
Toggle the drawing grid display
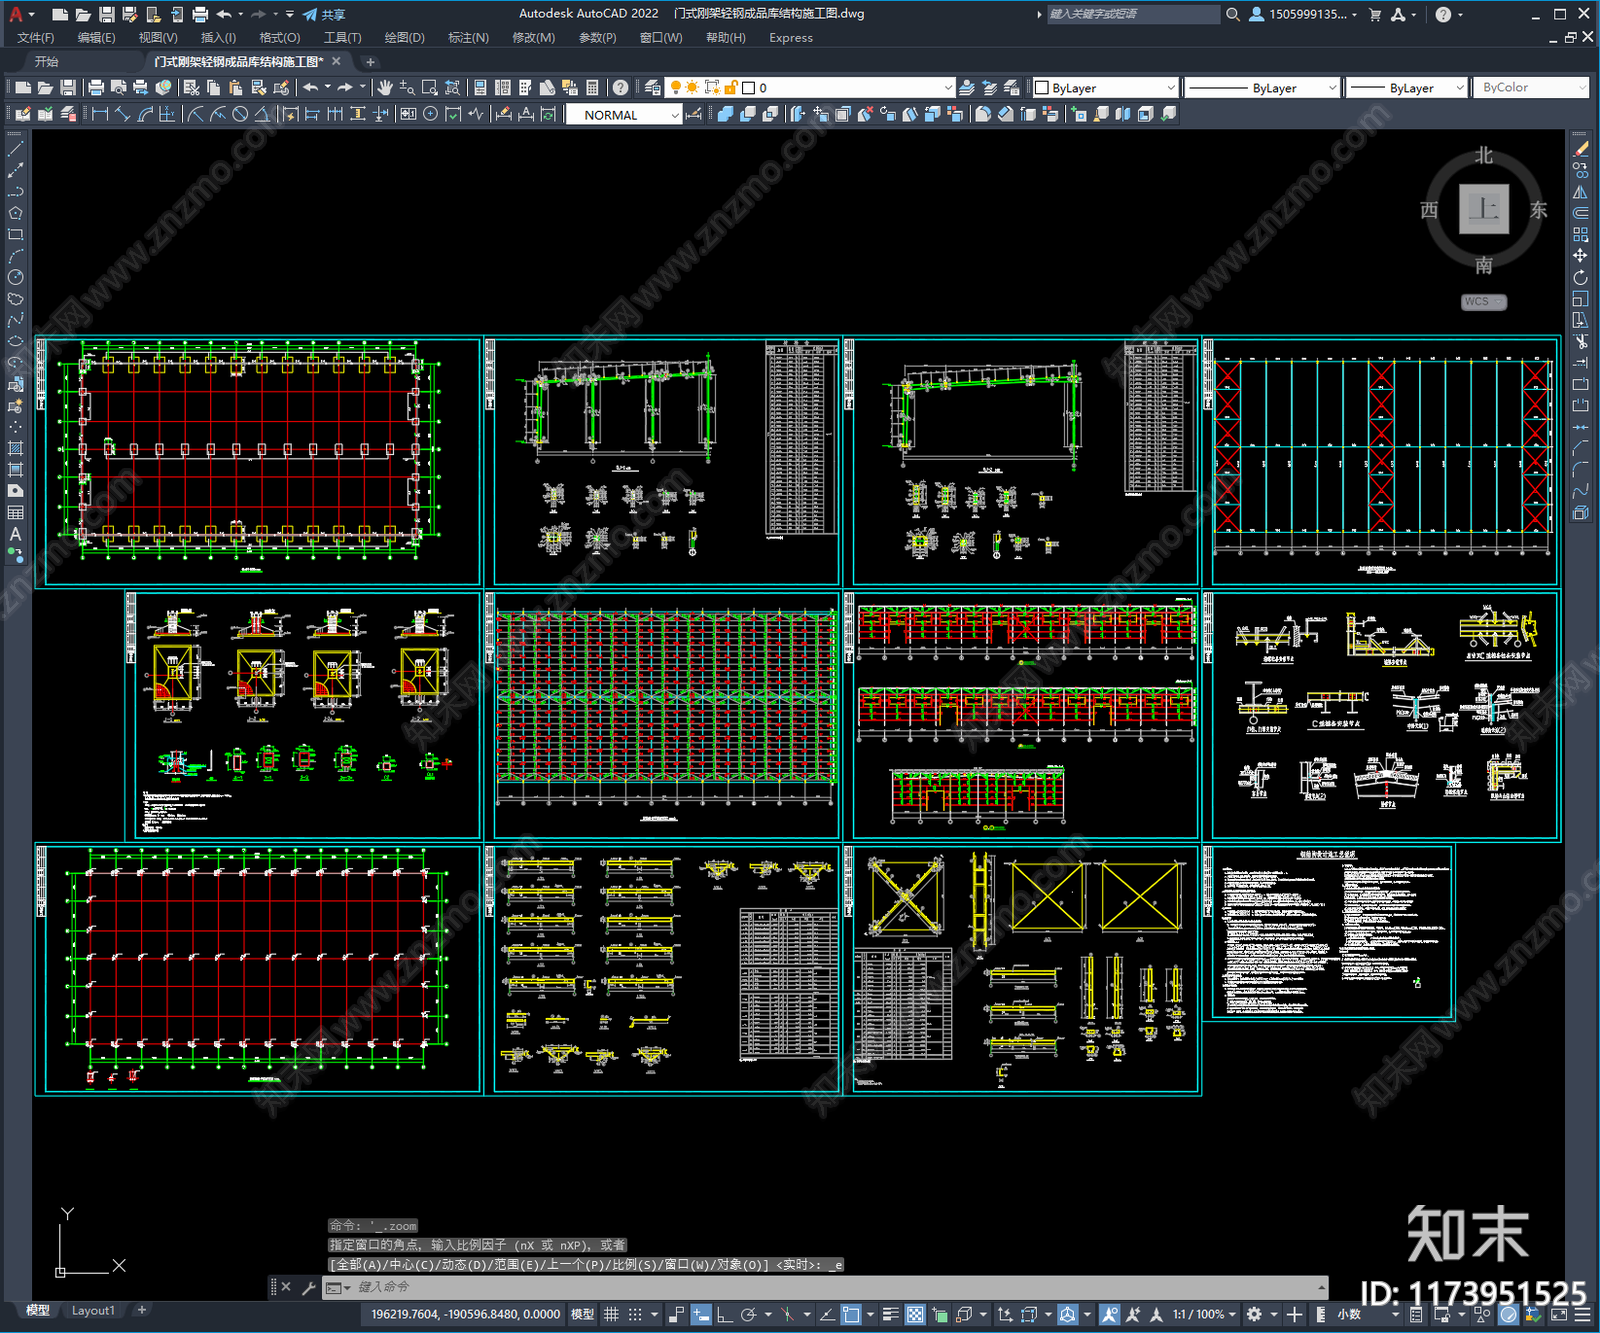coord(611,1314)
